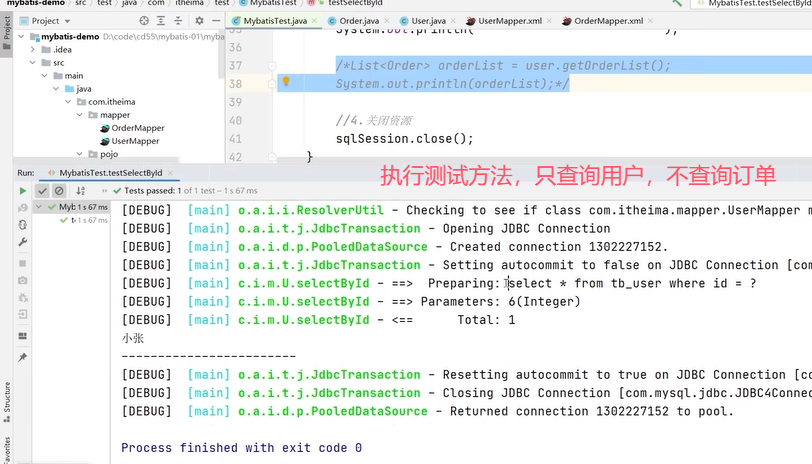Click the green Rerun test play icon
Screen dimensions: 812x464
point(22,191)
